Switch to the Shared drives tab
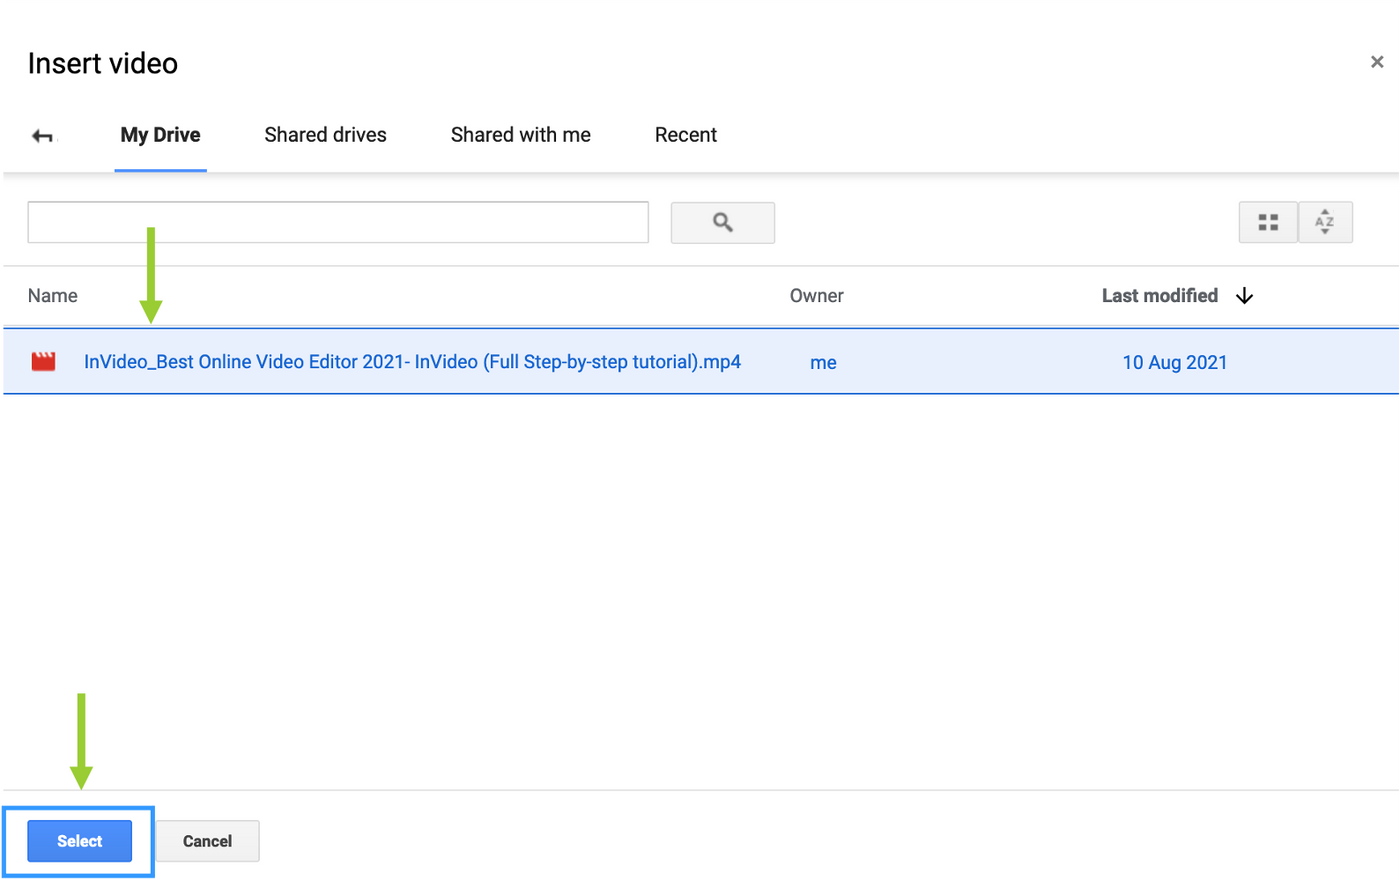This screenshot has width=1400, height=880. [325, 134]
